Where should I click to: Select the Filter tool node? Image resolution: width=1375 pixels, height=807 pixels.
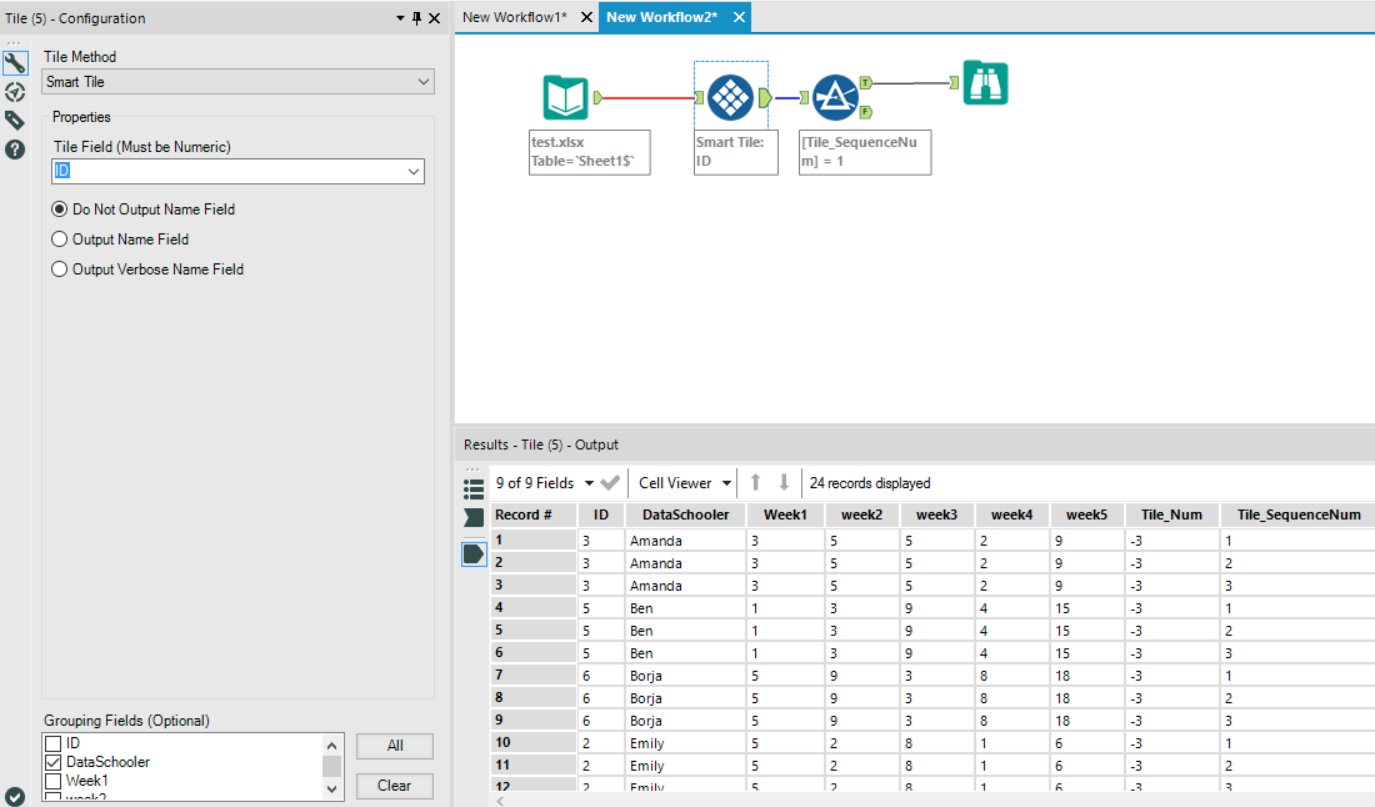pyautogui.click(x=835, y=98)
